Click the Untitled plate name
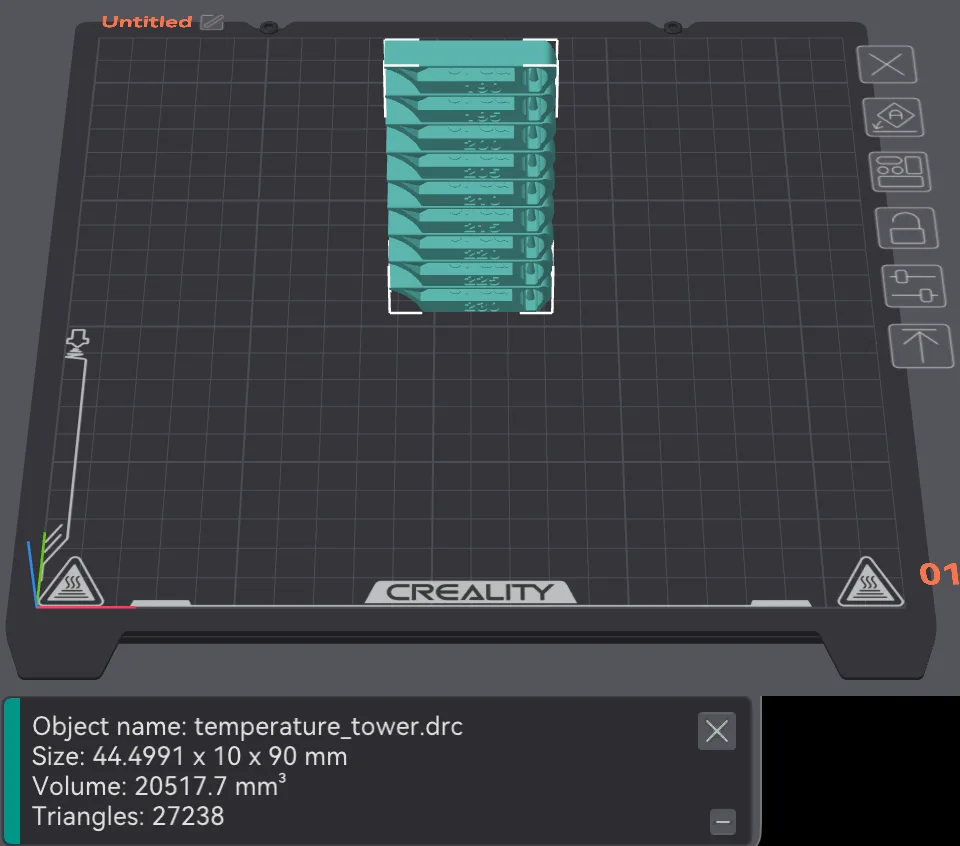Screen dimensions: 960x846 coord(147,22)
